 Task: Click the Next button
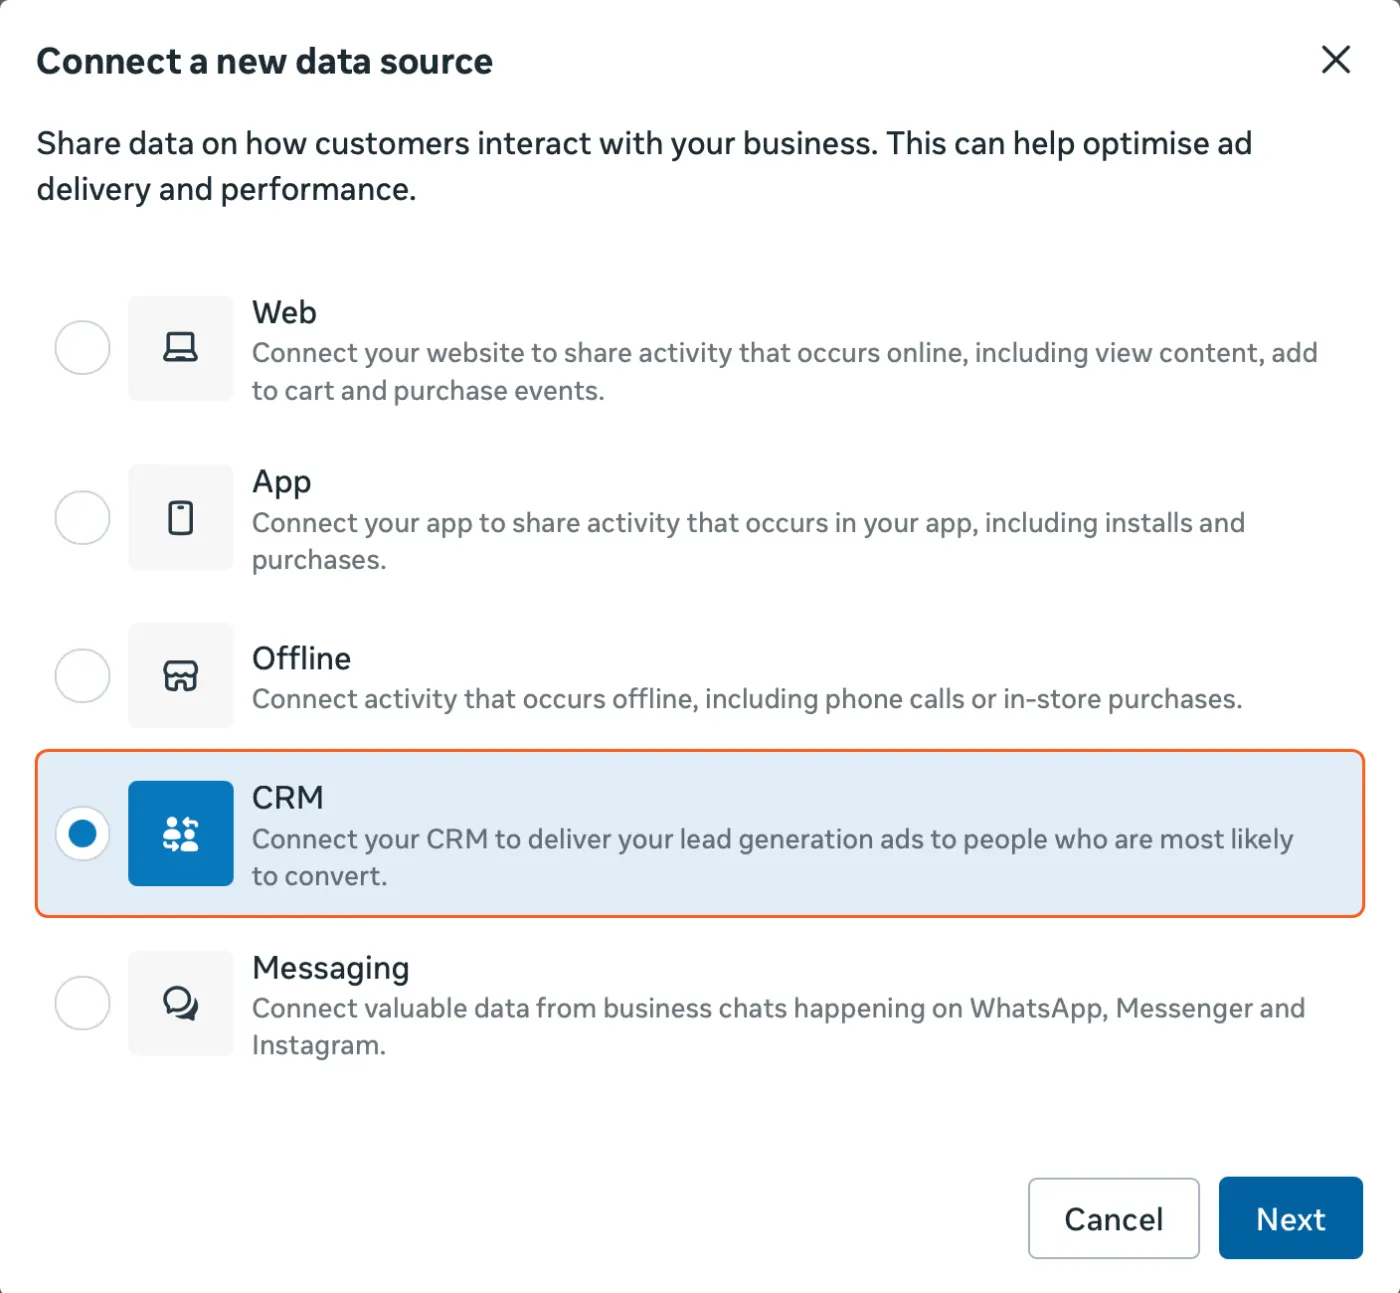[1290, 1218]
